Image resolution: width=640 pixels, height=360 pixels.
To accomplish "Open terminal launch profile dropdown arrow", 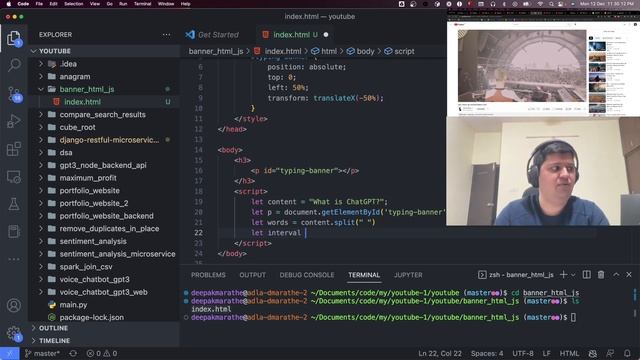I will (573, 275).
